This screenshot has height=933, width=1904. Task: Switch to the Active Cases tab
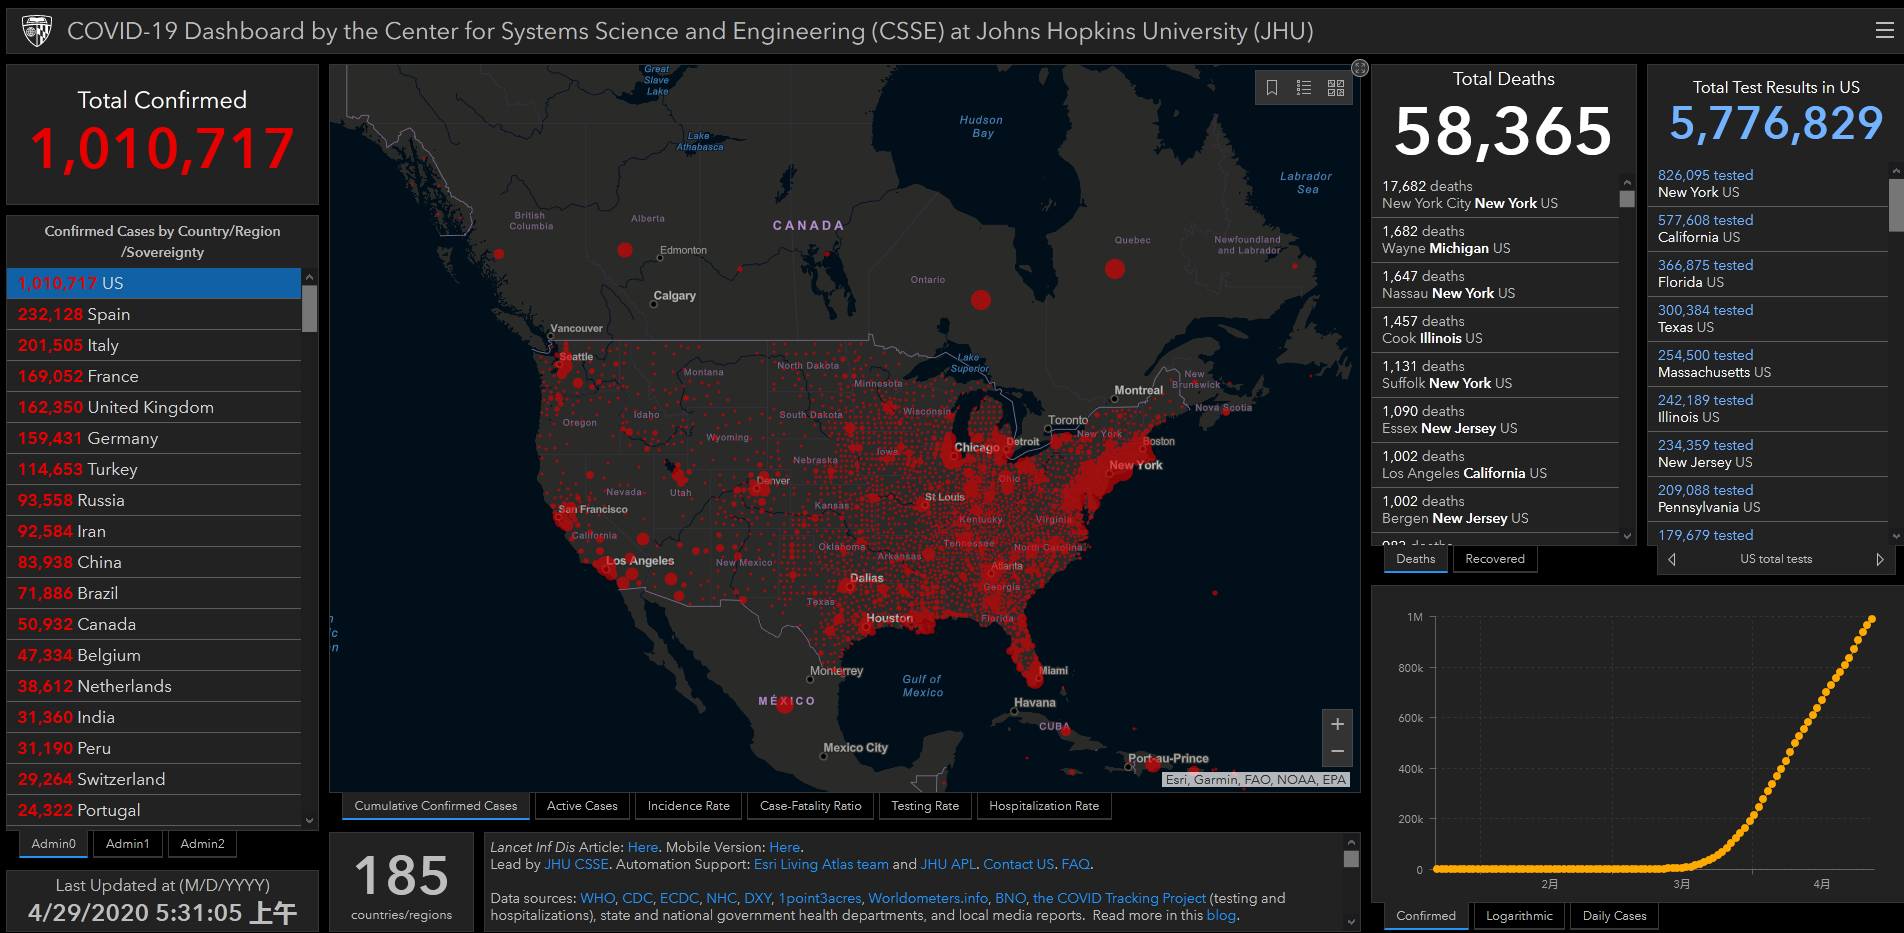(582, 806)
